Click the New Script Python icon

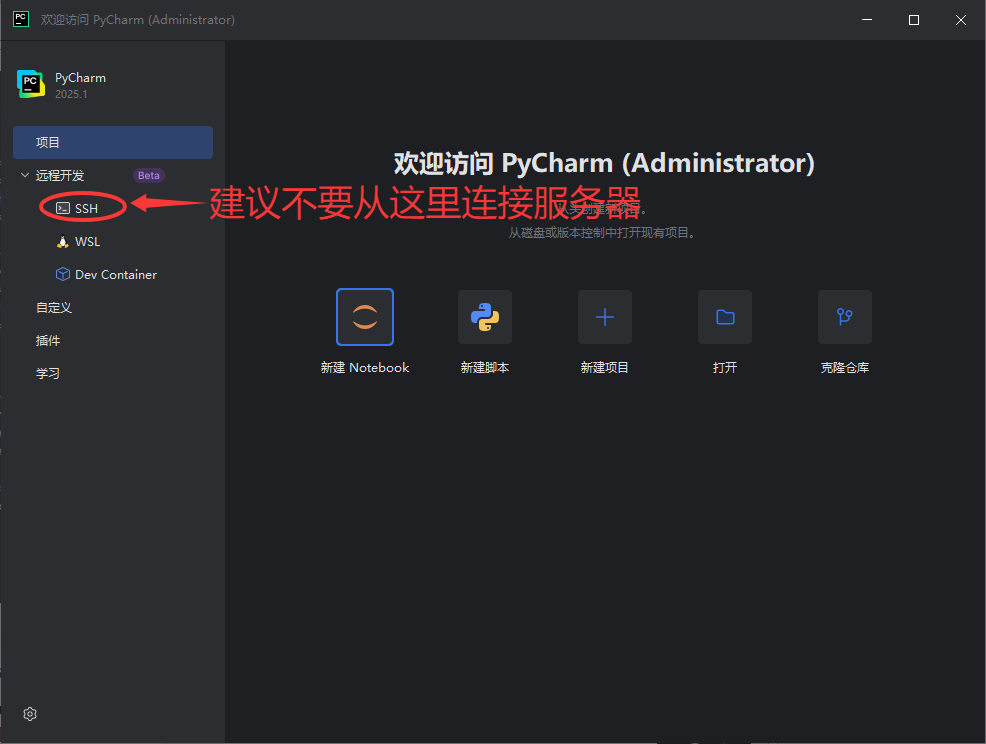click(485, 317)
